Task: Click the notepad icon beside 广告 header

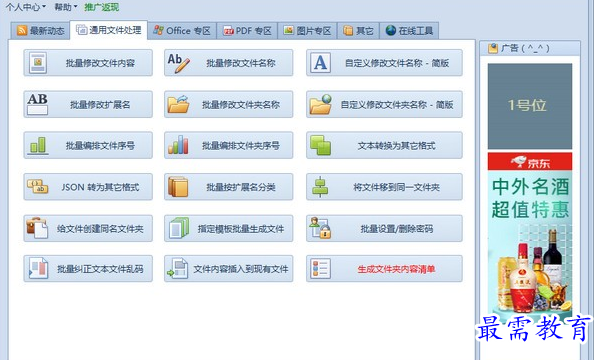Action: (x=493, y=48)
